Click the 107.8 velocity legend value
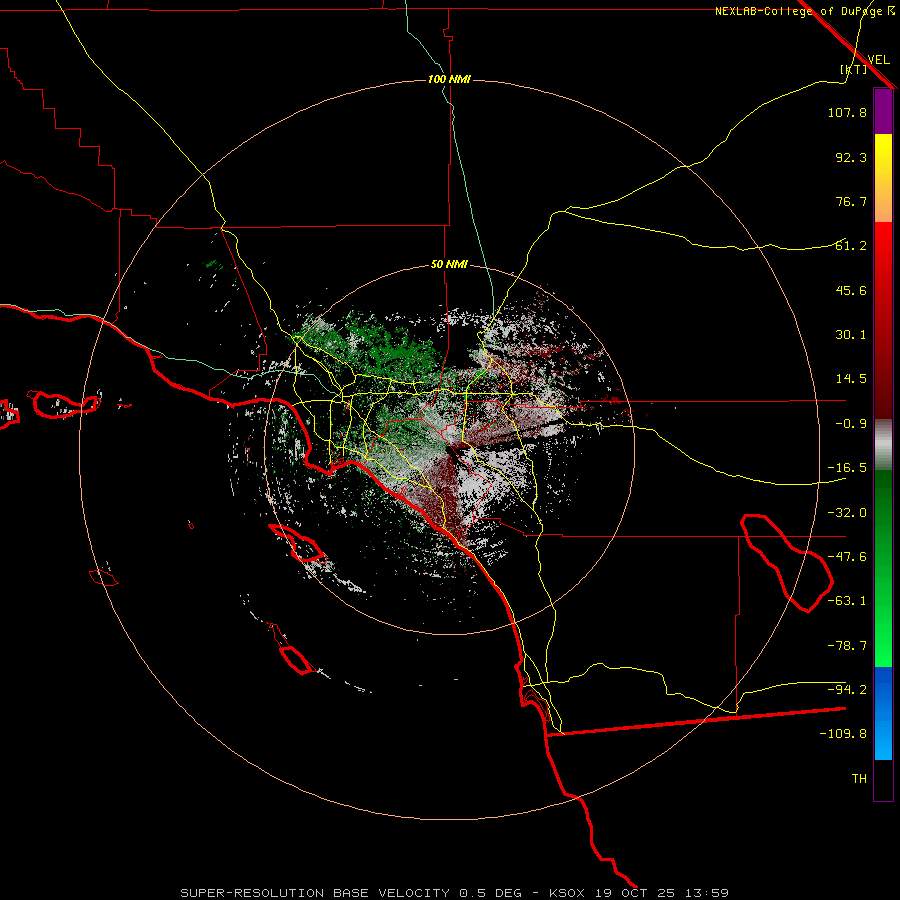Screen dimensions: 900x900 point(847,112)
